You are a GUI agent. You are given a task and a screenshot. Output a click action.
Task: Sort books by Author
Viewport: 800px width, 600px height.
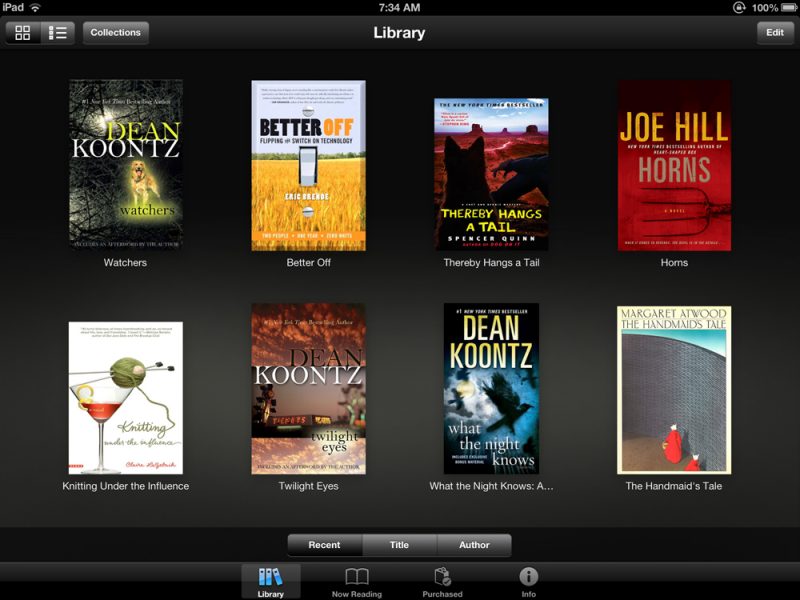coord(476,545)
